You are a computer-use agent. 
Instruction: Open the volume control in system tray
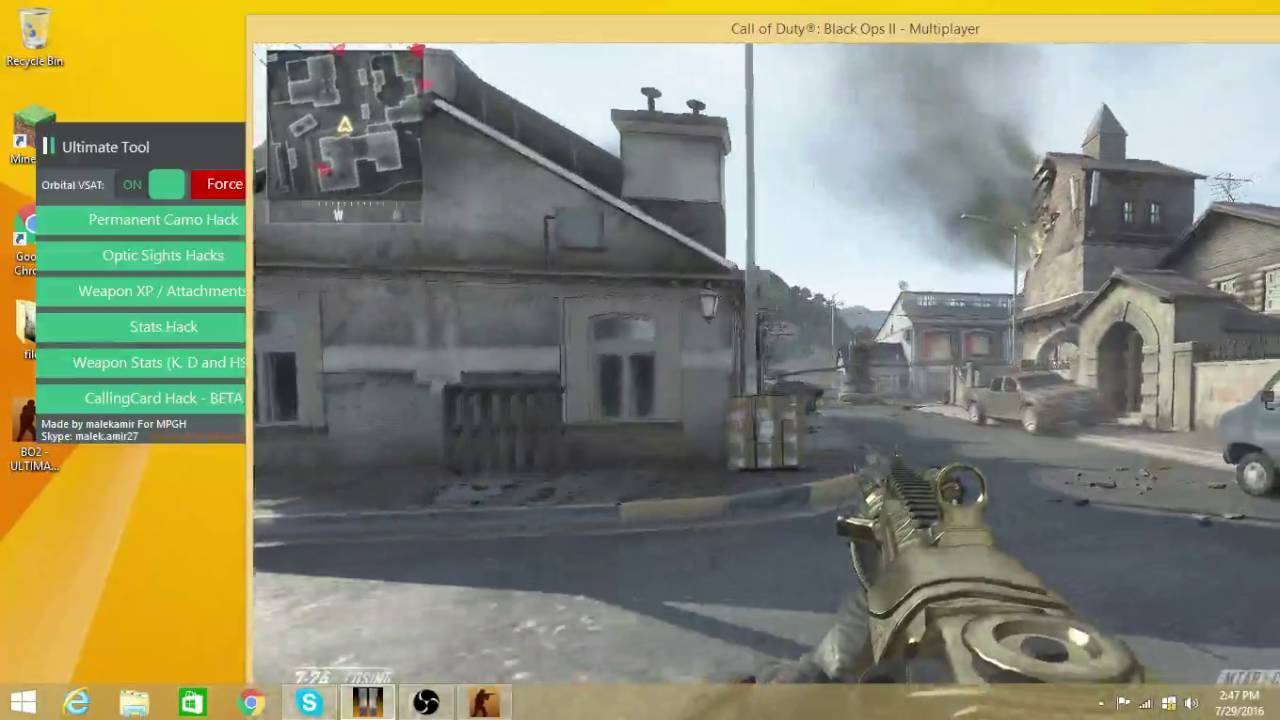(x=1191, y=703)
